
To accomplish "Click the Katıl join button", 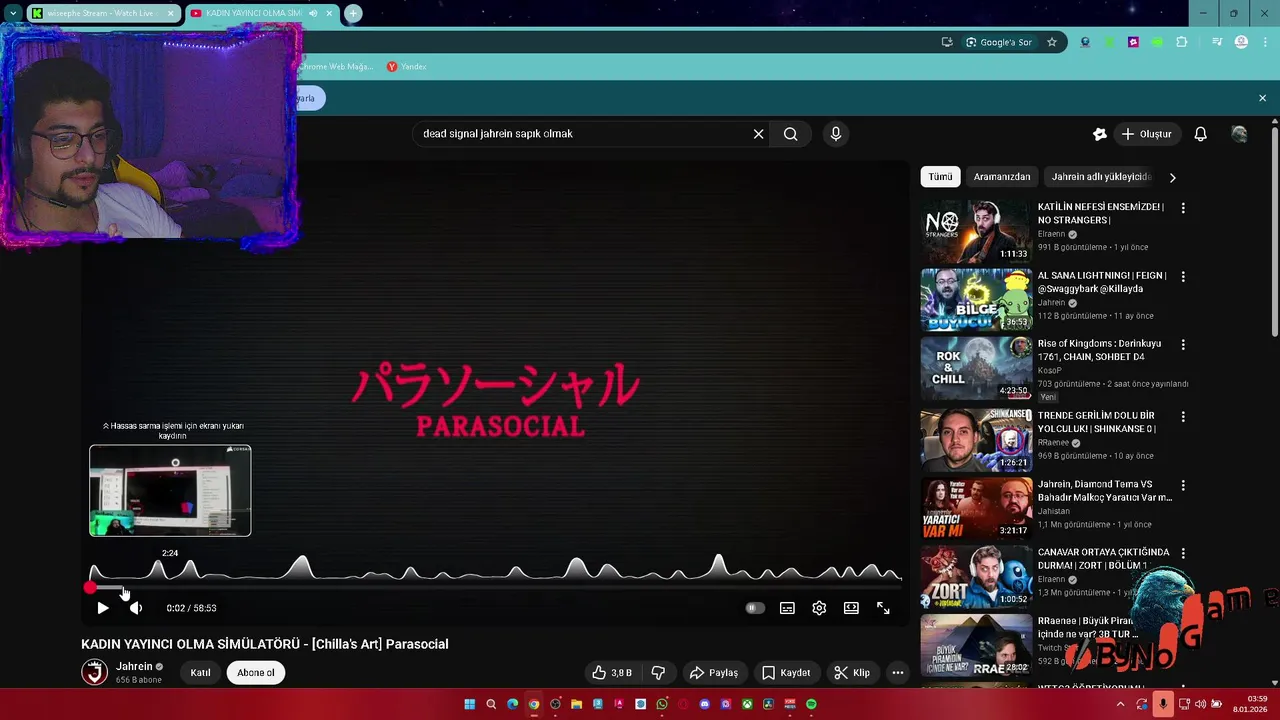I will 201,673.
